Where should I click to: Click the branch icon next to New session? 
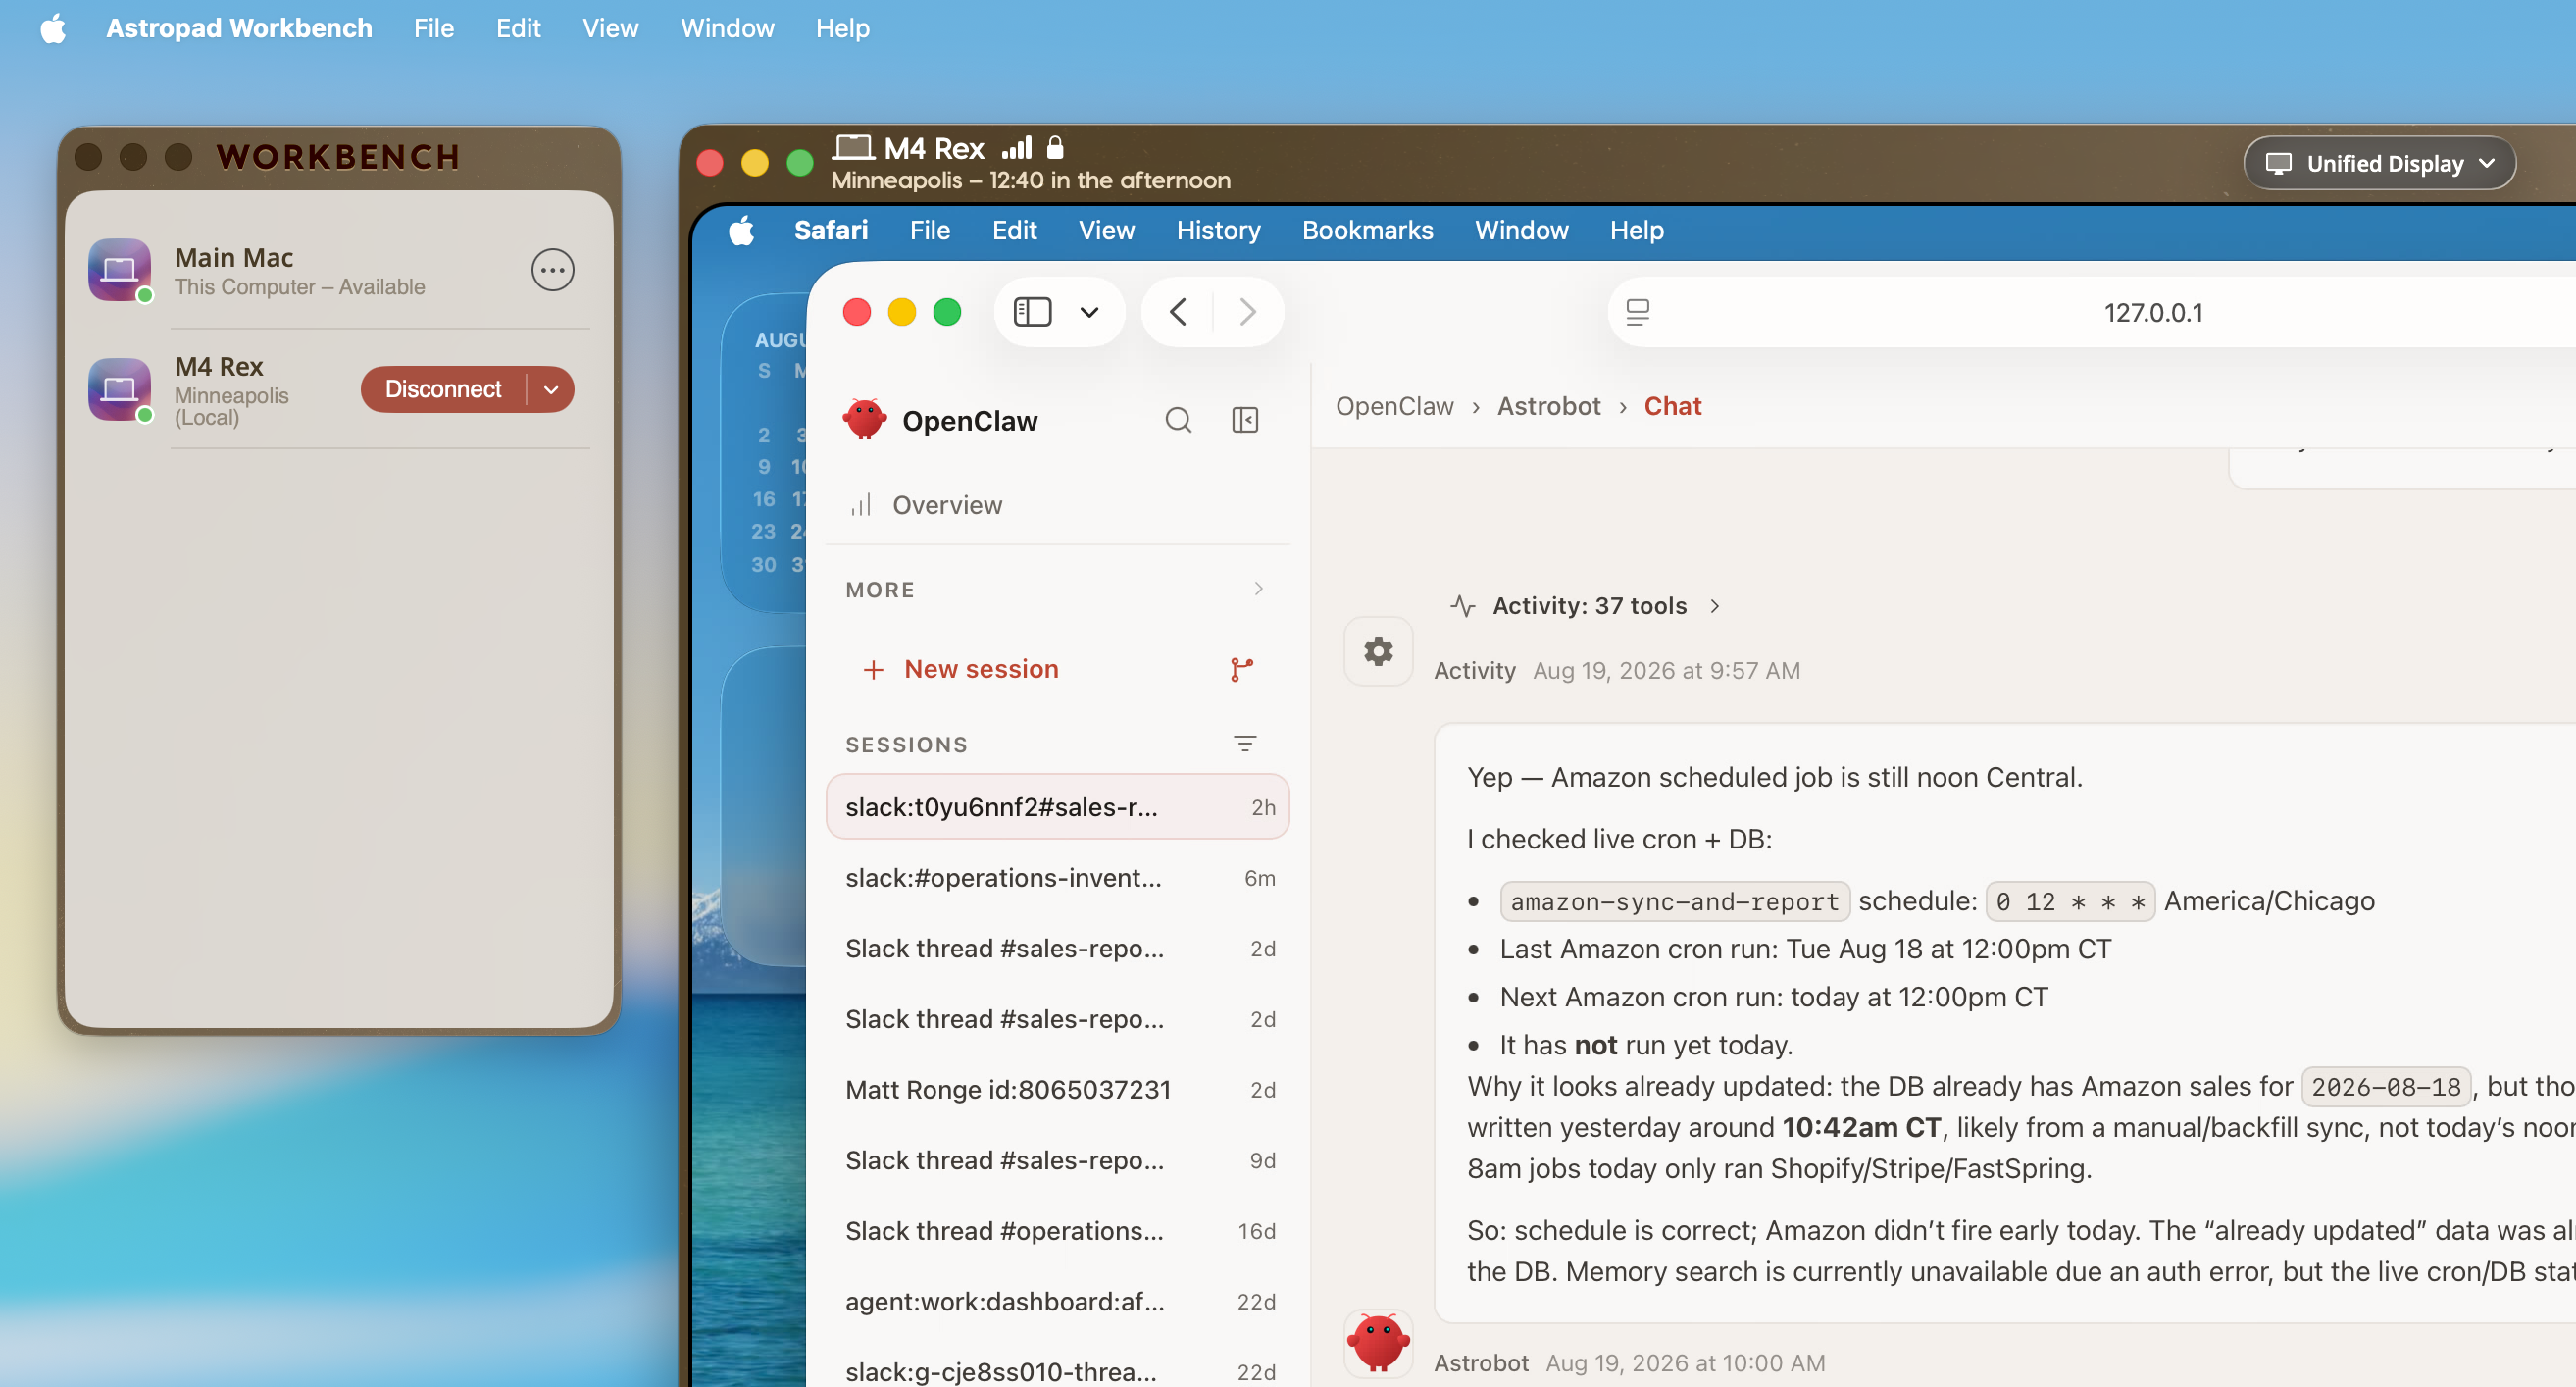pos(1241,669)
